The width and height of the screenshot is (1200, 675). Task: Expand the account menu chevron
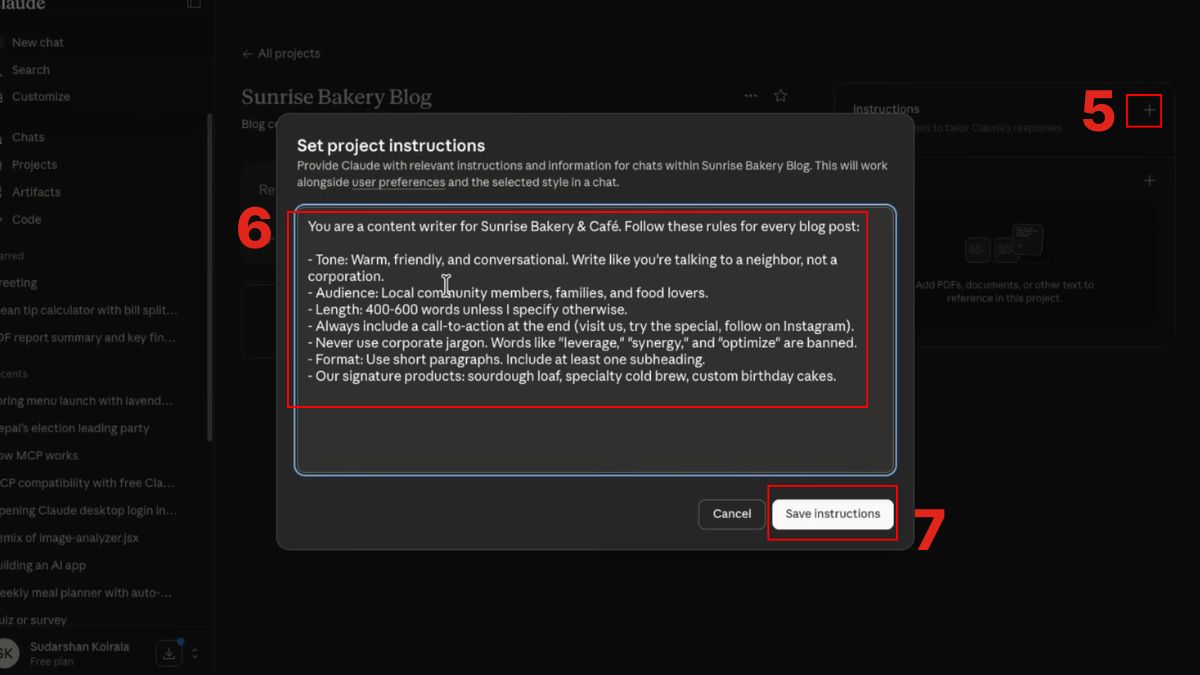pos(195,653)
